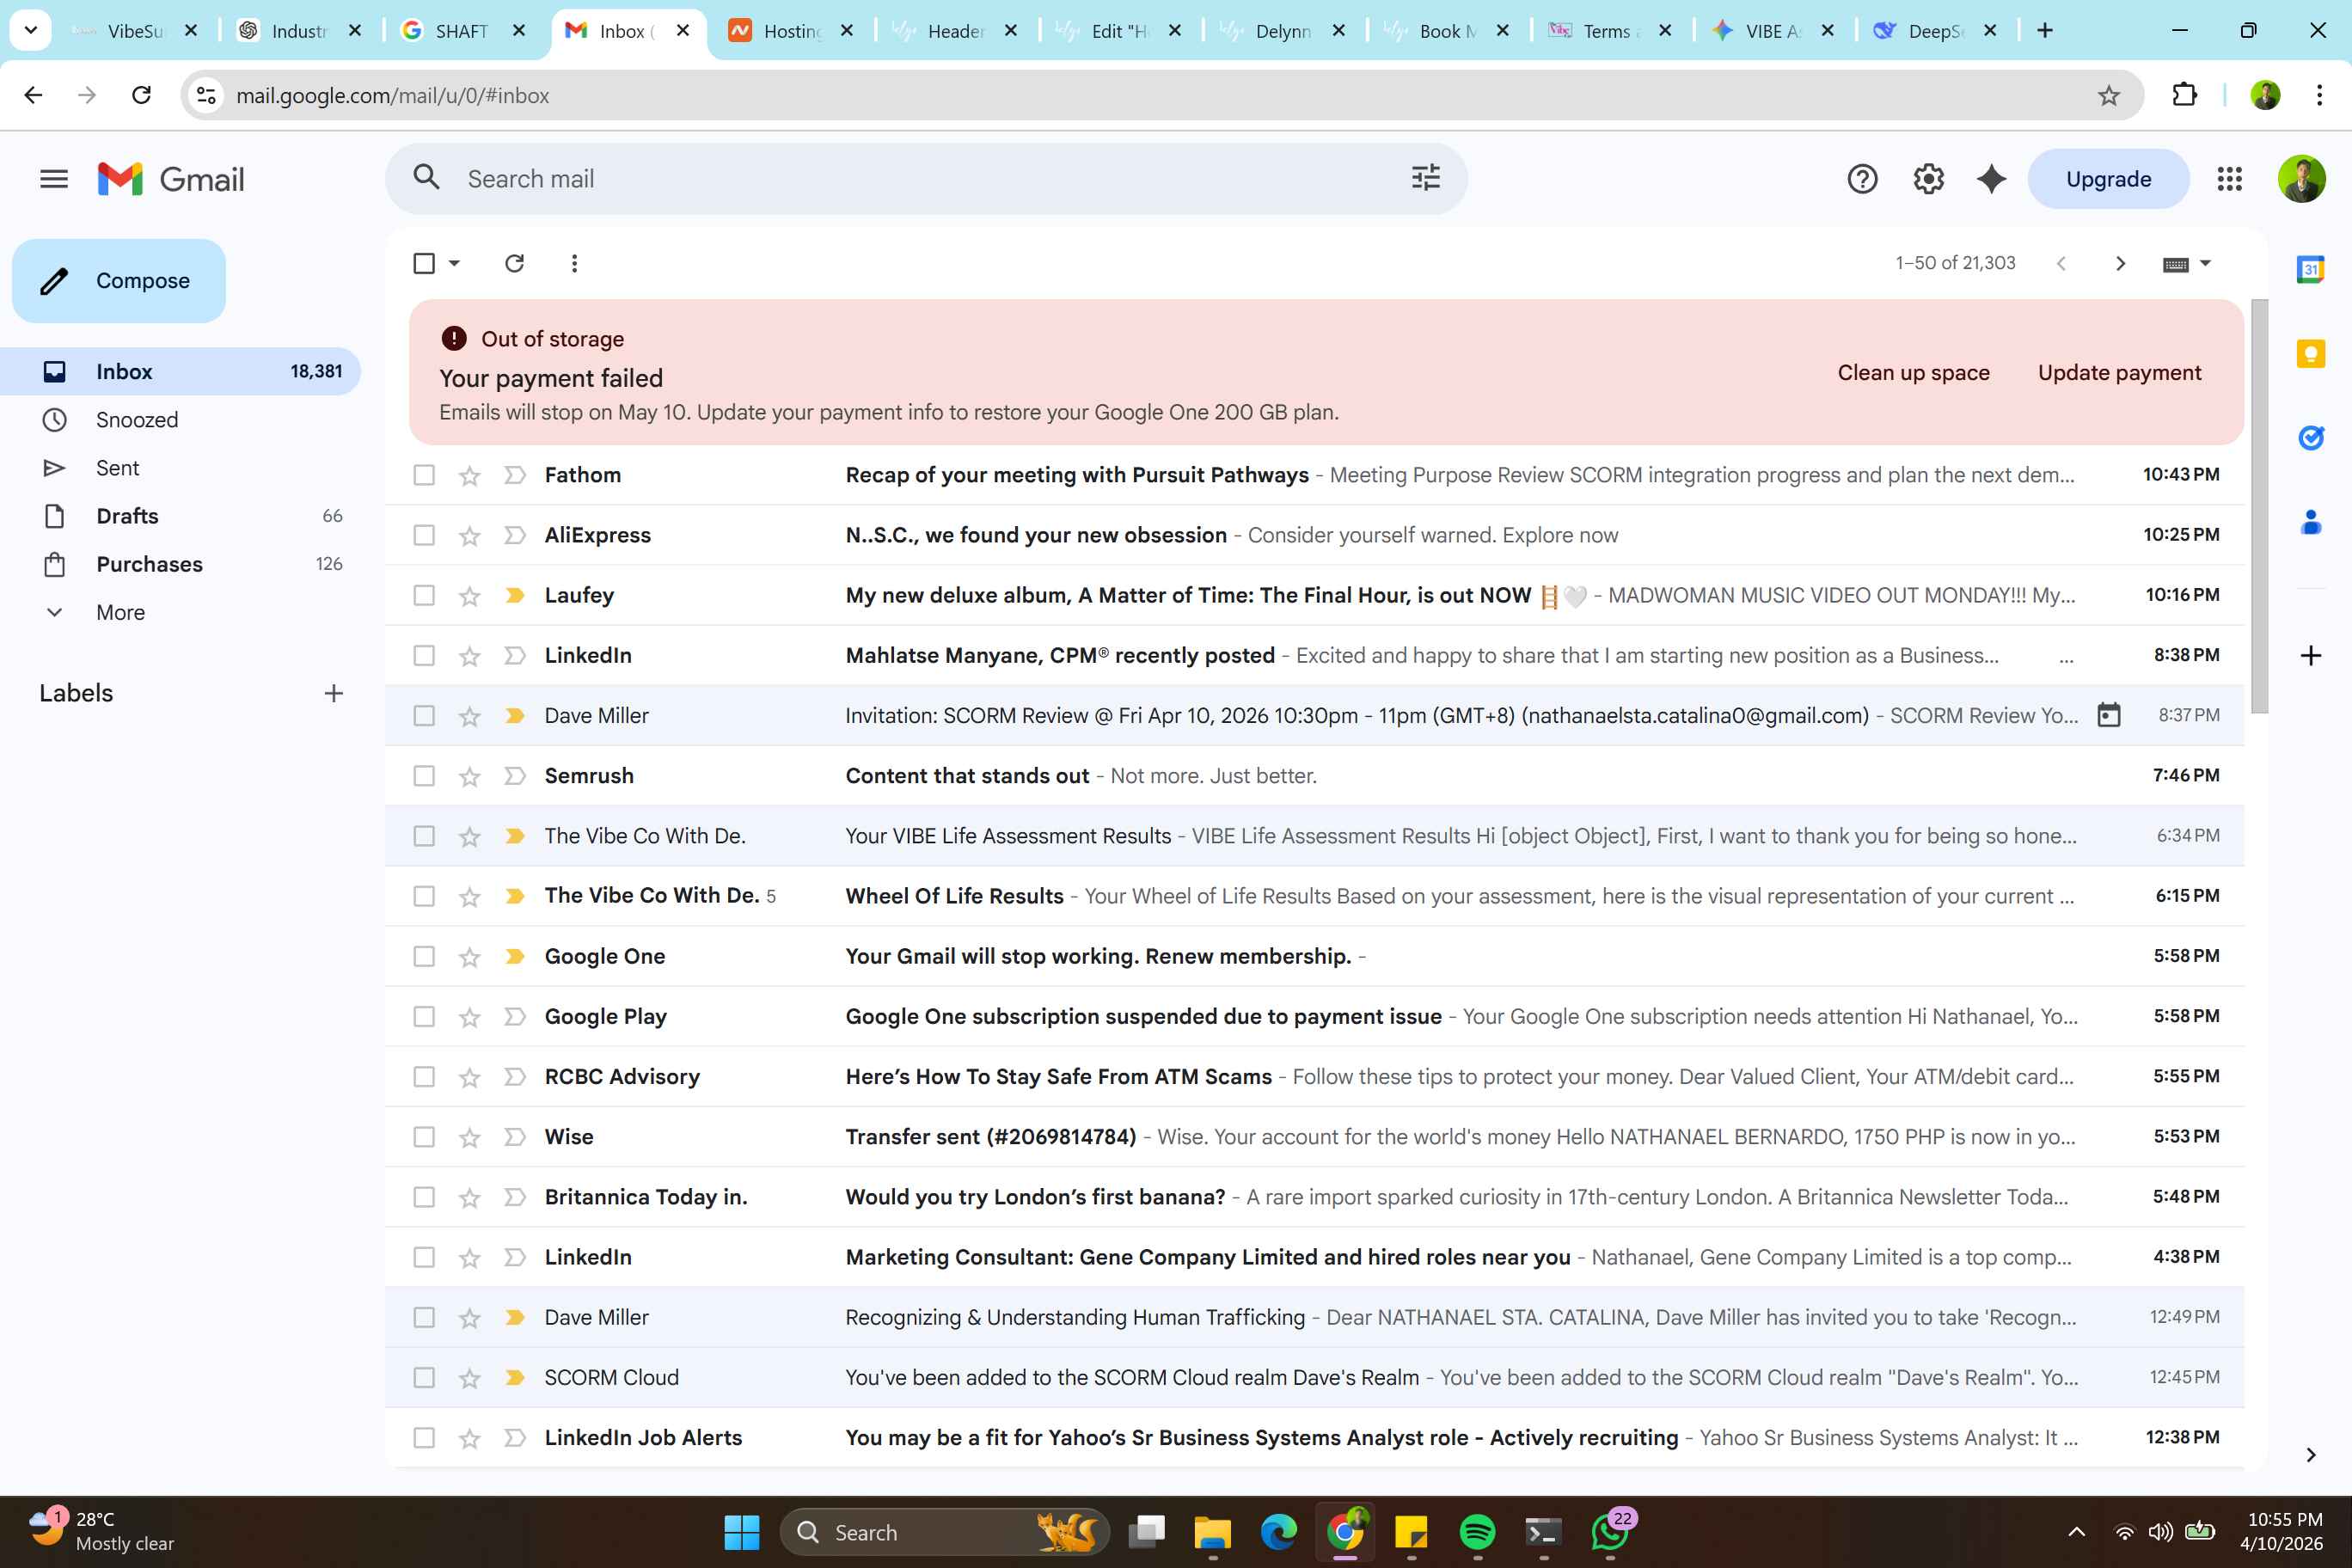Click Clean up space in storage banner
This screenshot has width=2352, height=1568.
(x=1913, y=373)
